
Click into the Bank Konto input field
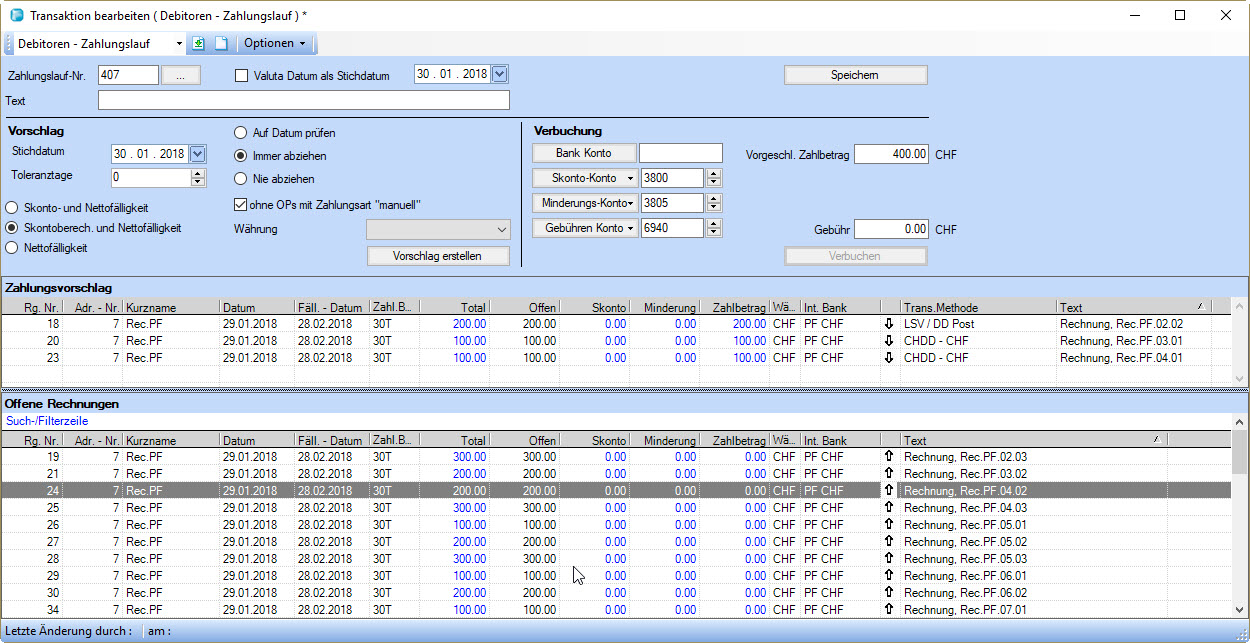coord(680,153)
